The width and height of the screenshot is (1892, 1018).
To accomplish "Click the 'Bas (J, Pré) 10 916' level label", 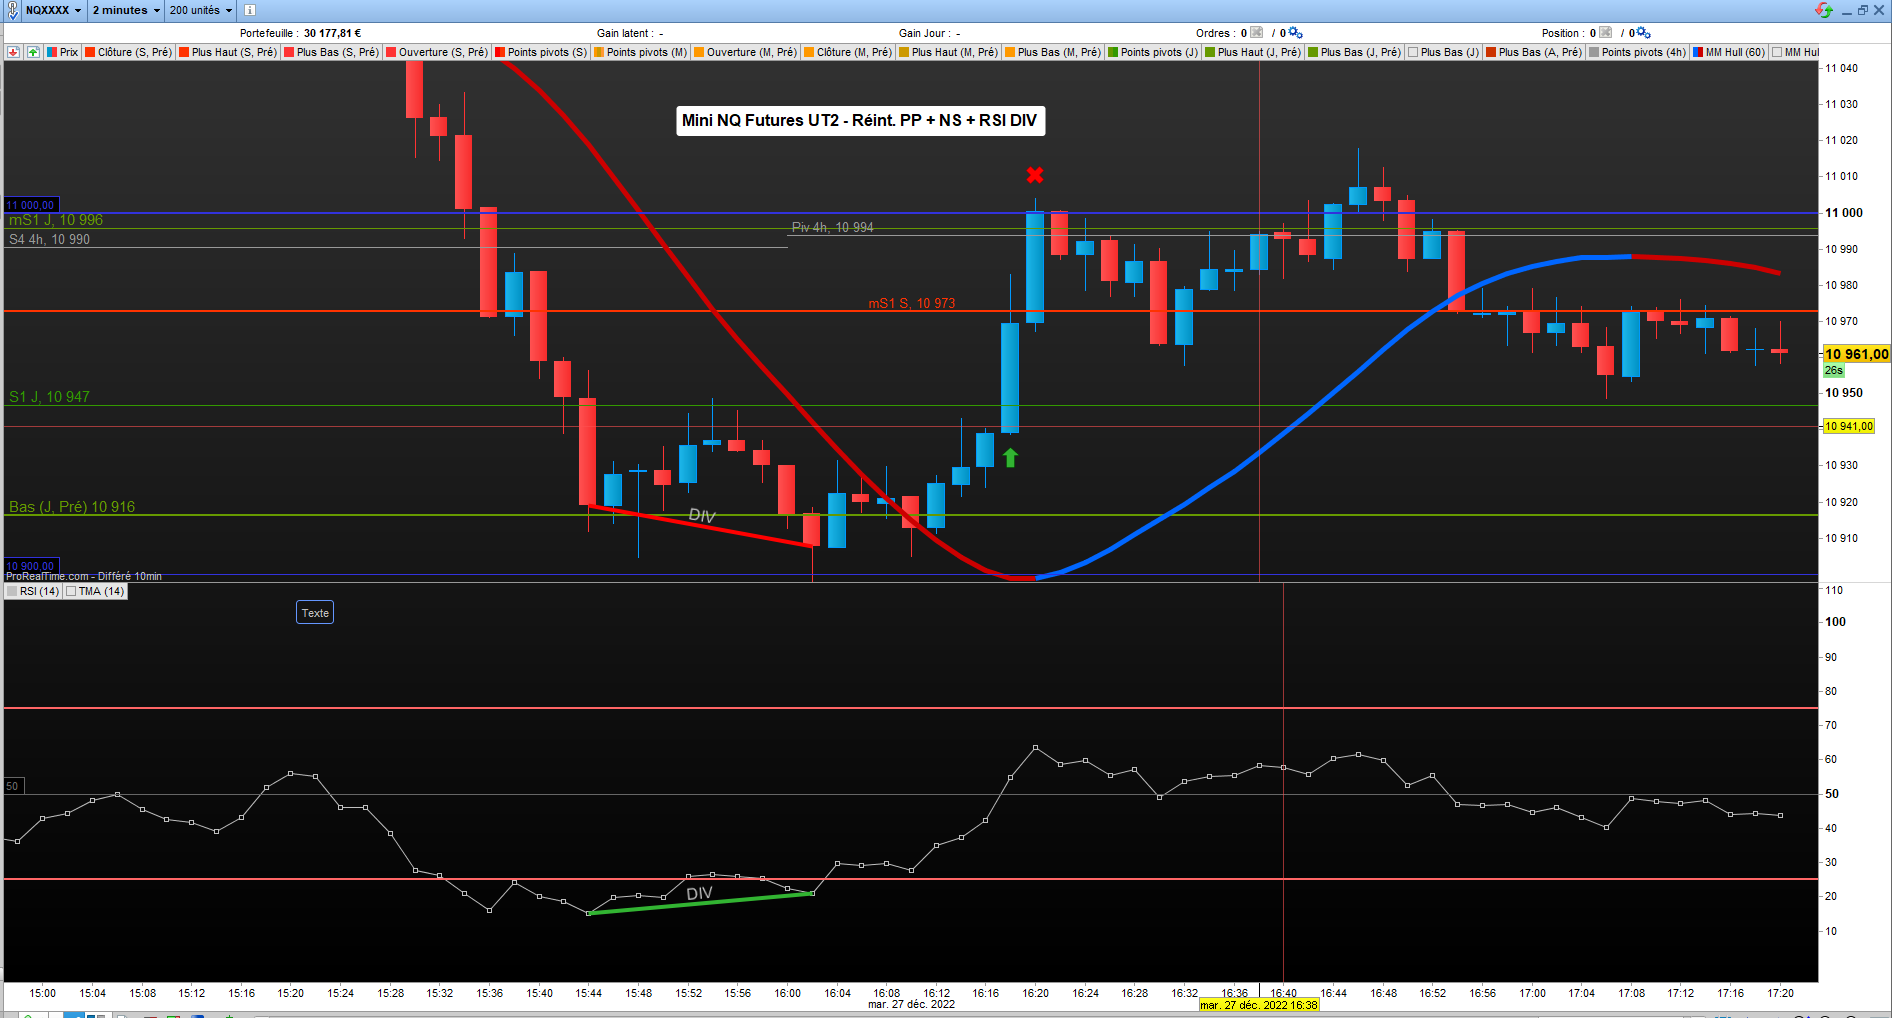I will 72,507.
